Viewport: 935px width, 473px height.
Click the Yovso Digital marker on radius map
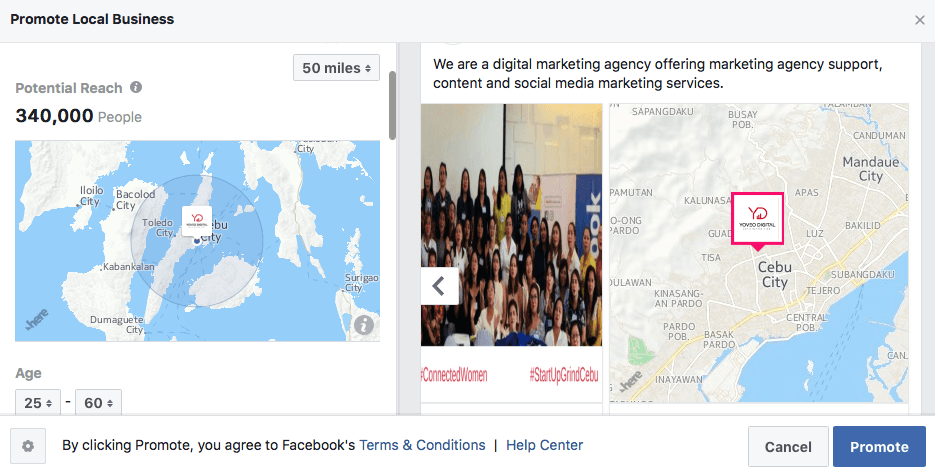click(197, 221)
